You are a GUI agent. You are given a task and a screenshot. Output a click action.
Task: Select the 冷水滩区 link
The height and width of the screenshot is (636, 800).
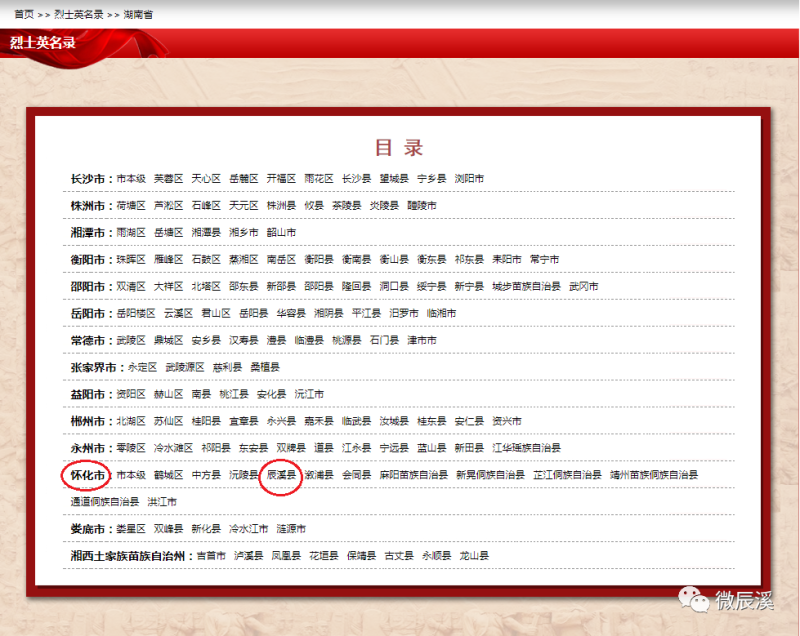click(173, 448)
